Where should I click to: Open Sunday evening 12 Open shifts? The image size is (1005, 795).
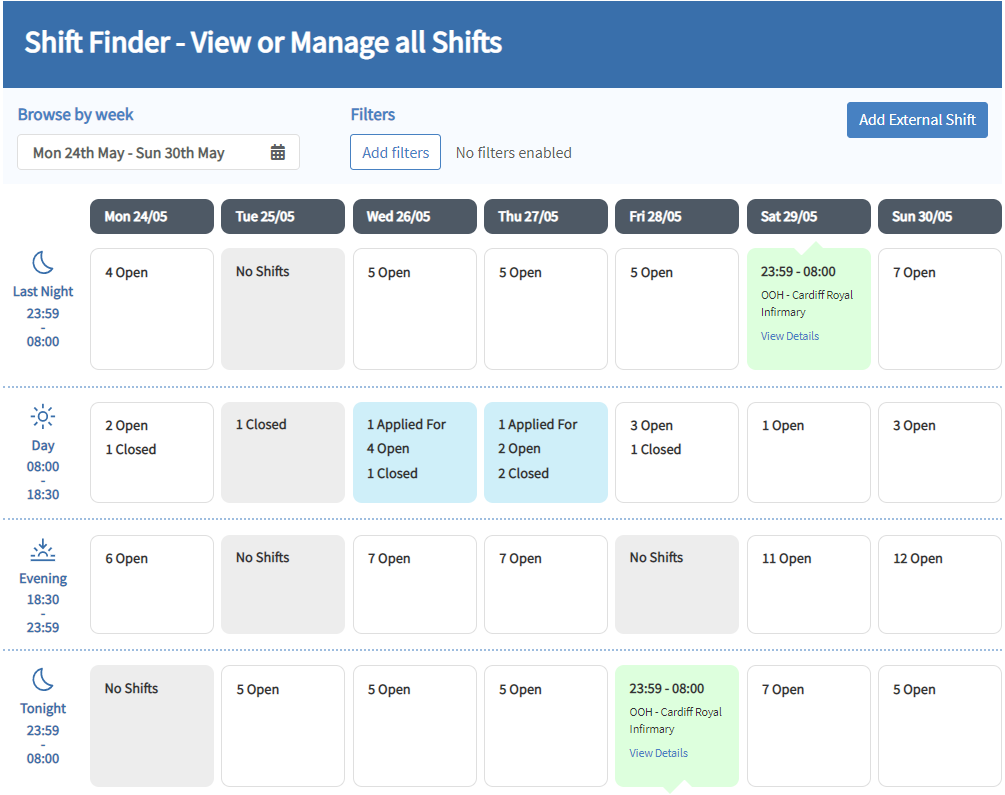click(x=940, y=585)
